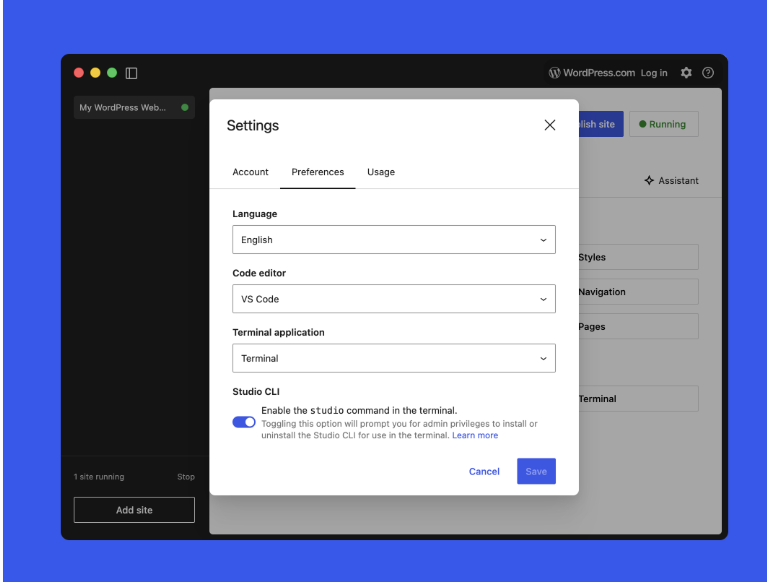This screenshot has height=582, width=767.
Task: Select the Preferences tab
Action: (318, 172)
